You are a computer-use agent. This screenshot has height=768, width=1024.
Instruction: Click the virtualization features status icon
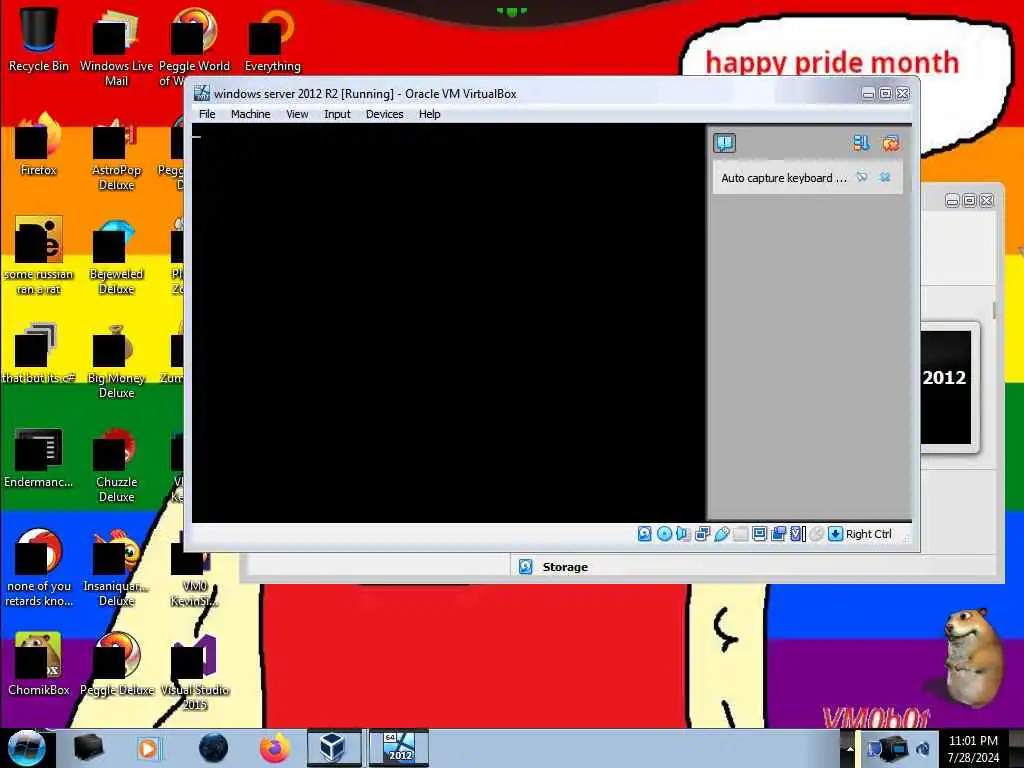[797, 534]
